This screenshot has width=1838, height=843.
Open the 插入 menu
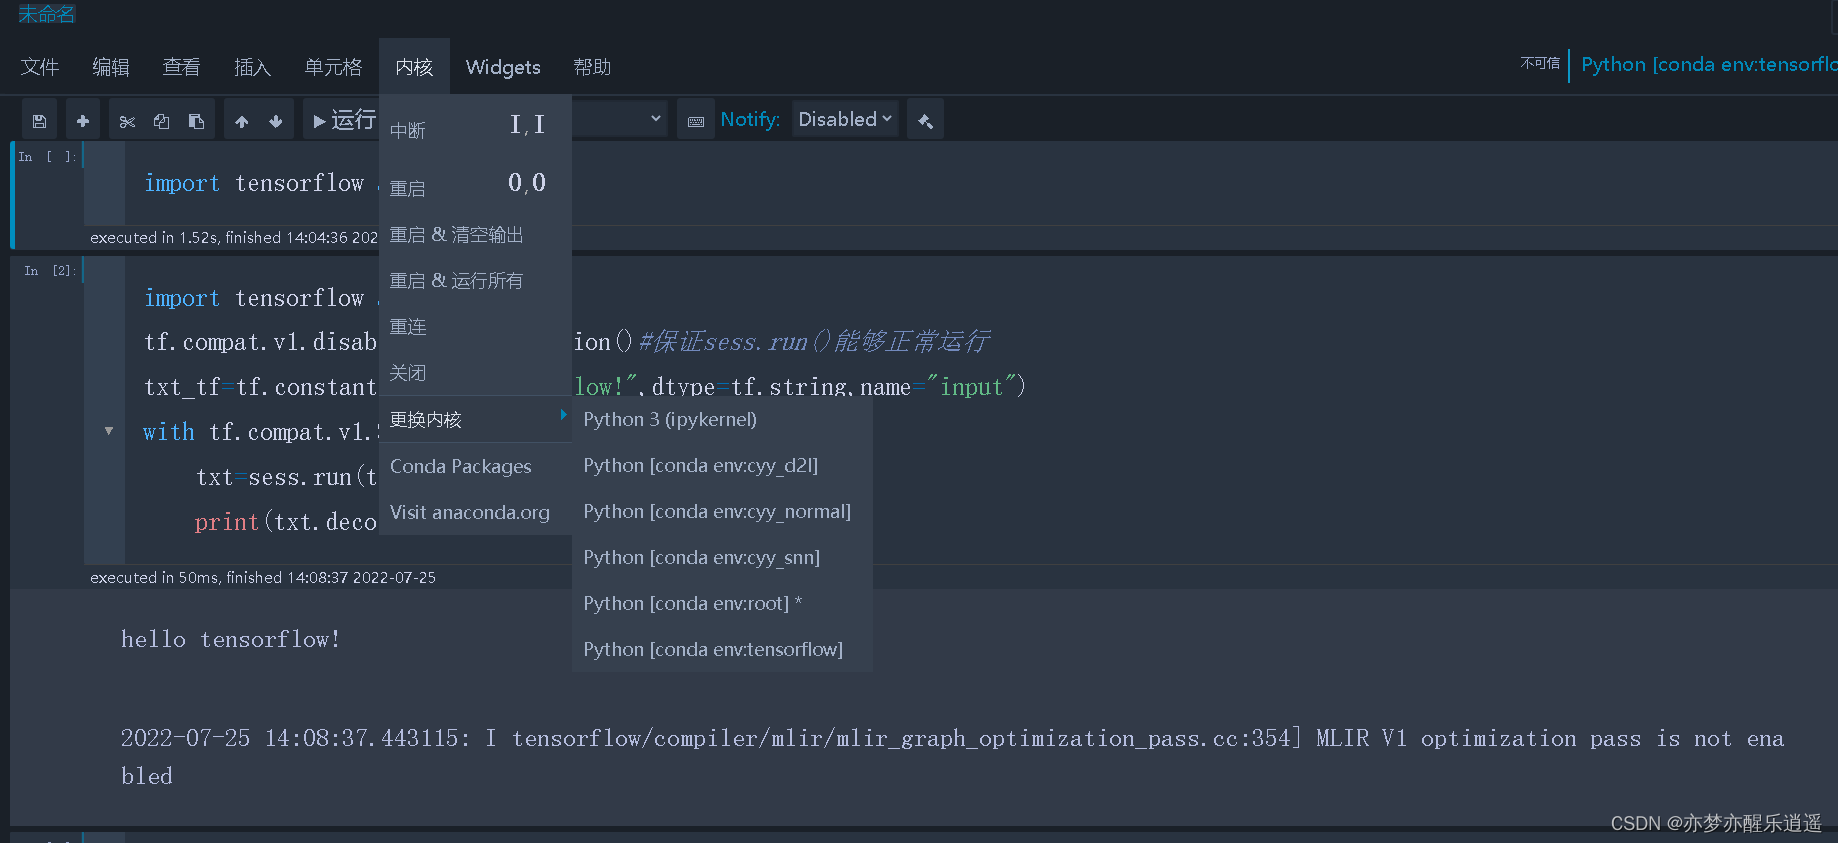(253, 67)
